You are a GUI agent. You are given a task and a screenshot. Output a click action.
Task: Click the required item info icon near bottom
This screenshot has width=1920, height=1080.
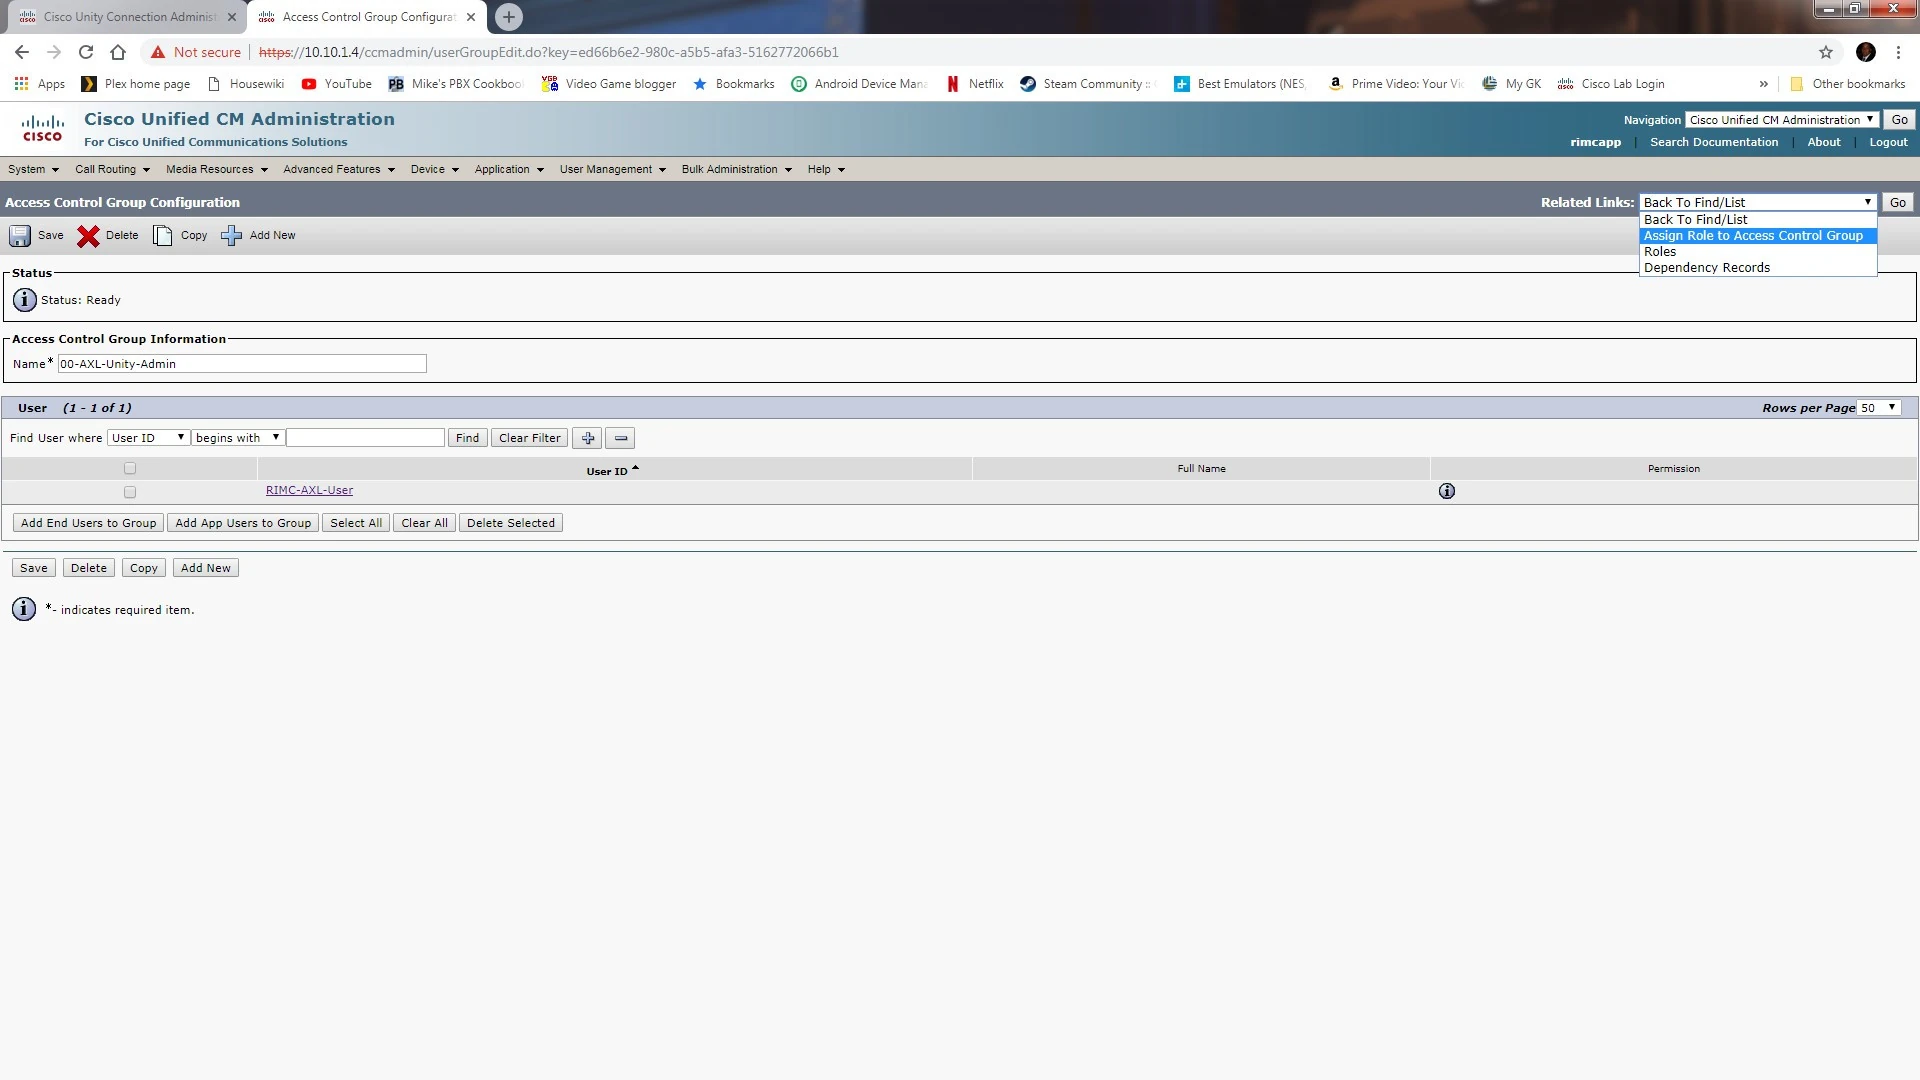(x=23, y=609)
